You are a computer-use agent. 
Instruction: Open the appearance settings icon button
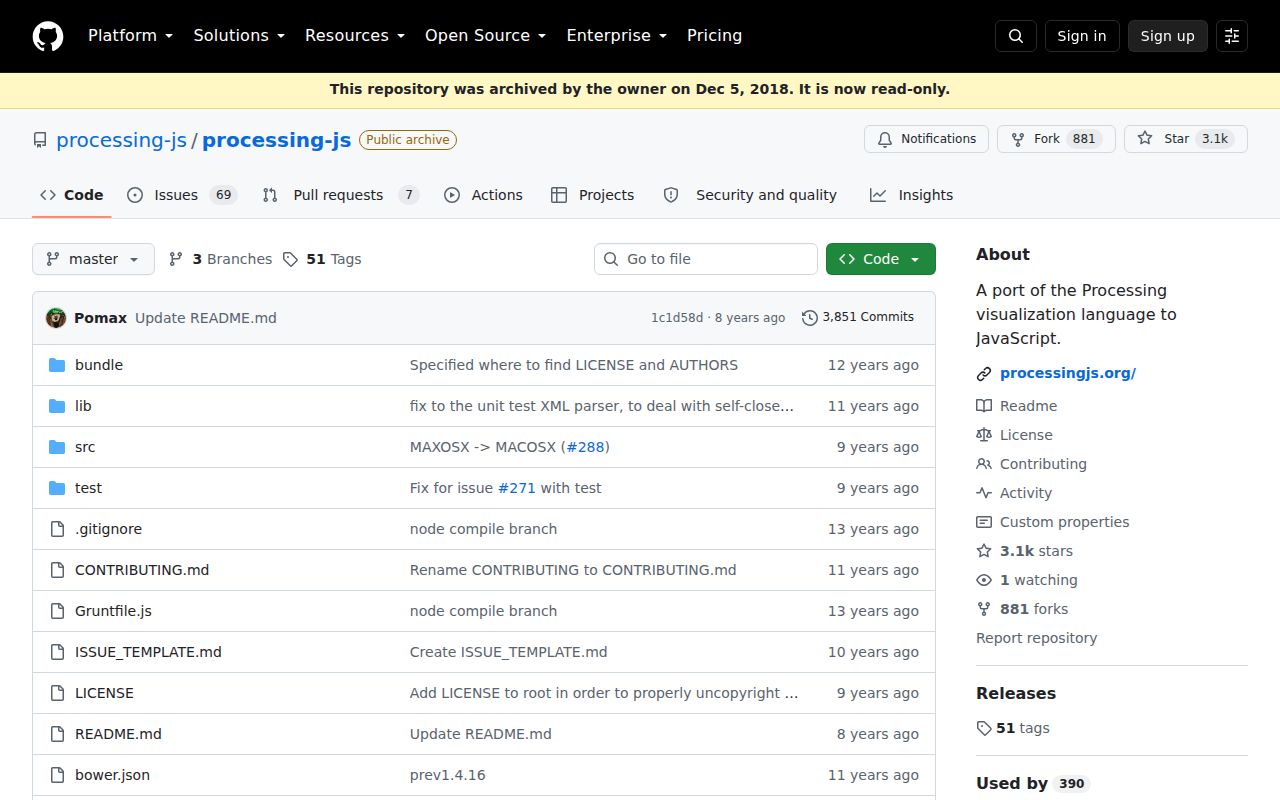point(1232,36)
